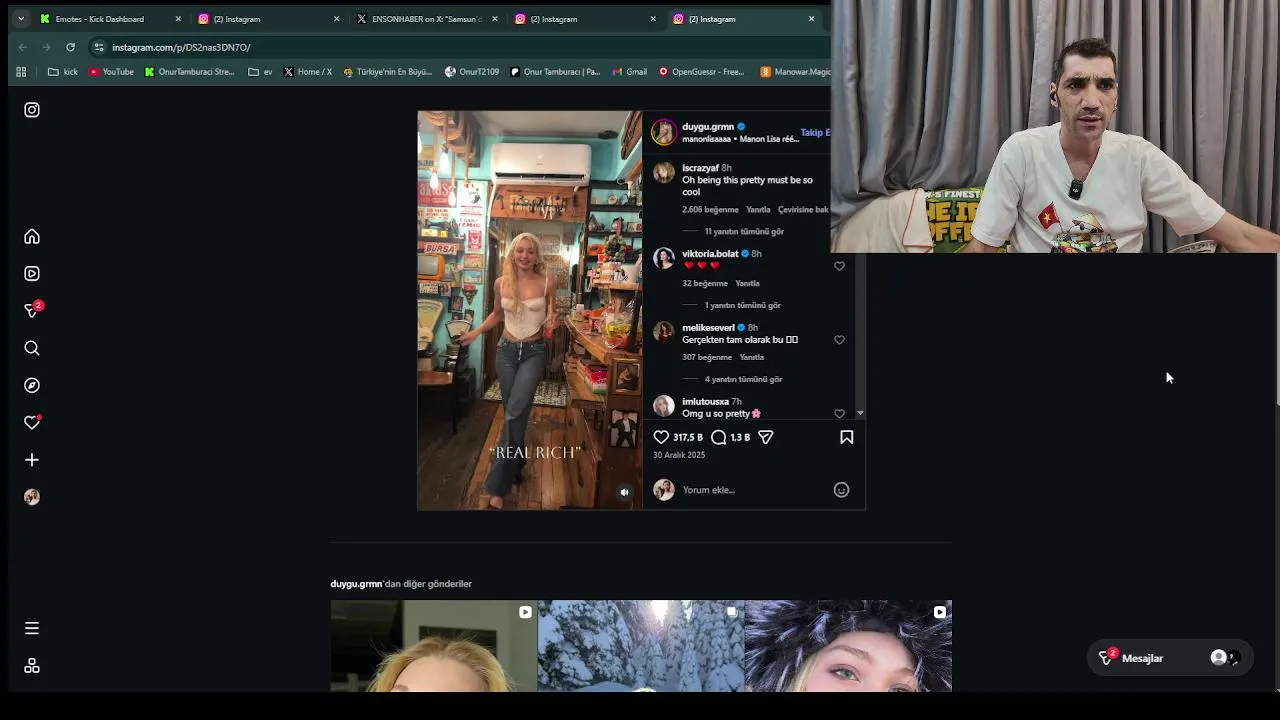The image size is (1280, 720).
Task: Follow duygu.grmn with Takip Et
Action: coord(815,133)
